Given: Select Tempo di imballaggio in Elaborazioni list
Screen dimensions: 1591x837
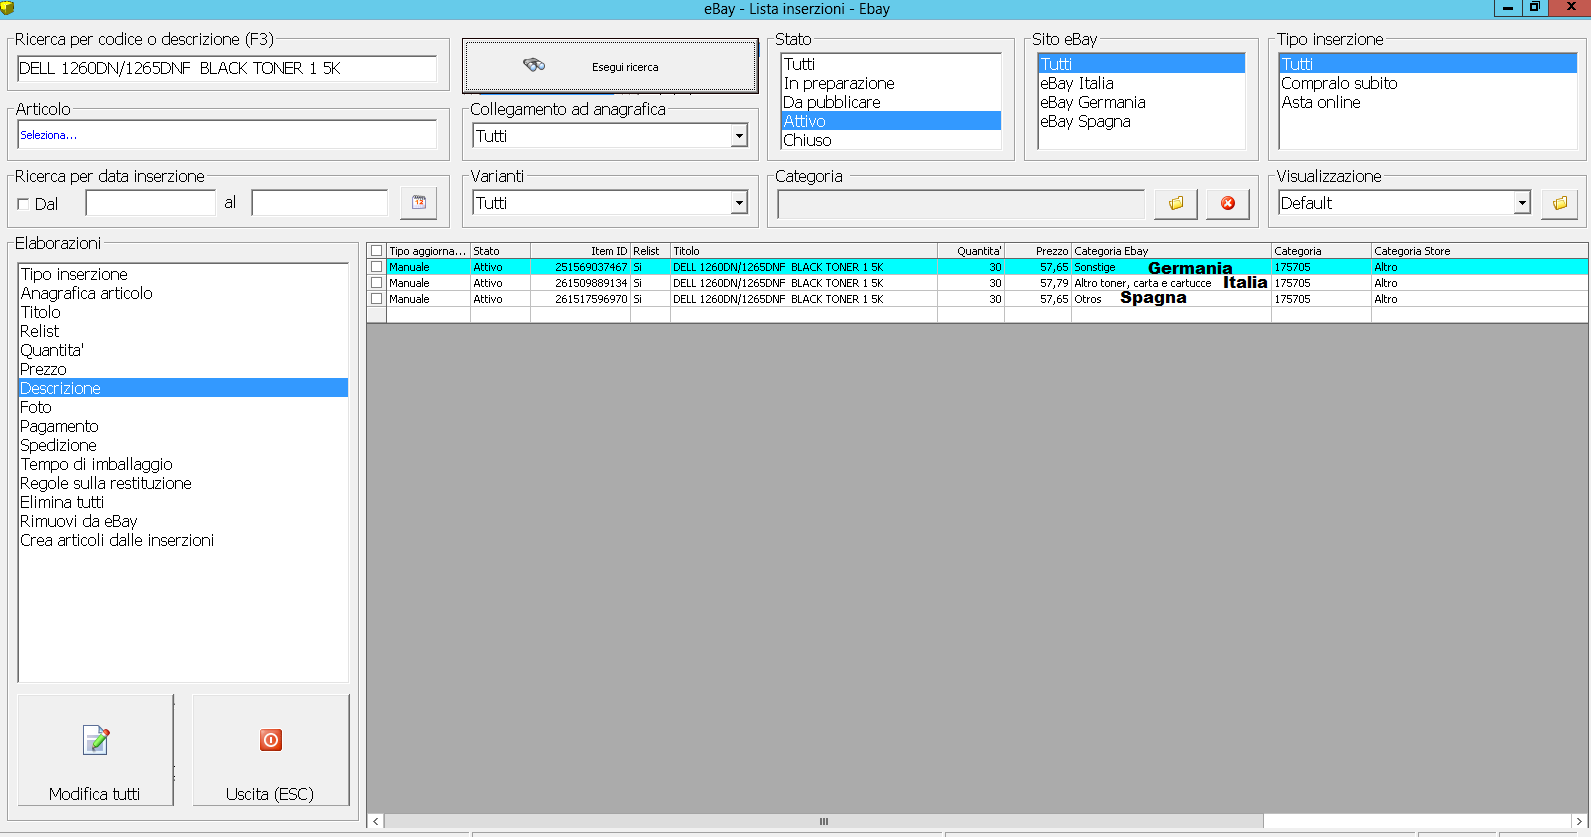Looking at the screenshot, I should click(x=183, y=464).
